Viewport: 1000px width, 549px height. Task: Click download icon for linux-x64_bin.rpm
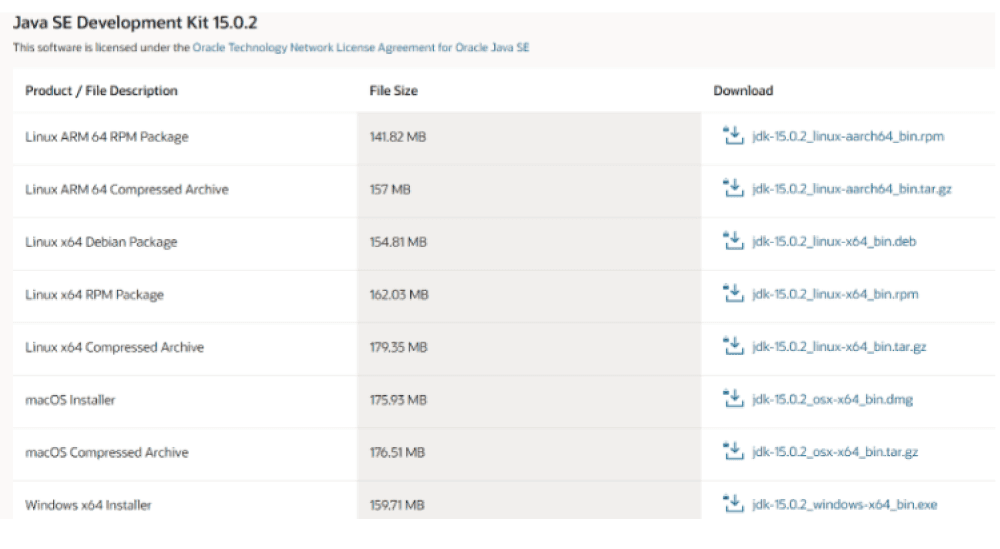(733, 293)
